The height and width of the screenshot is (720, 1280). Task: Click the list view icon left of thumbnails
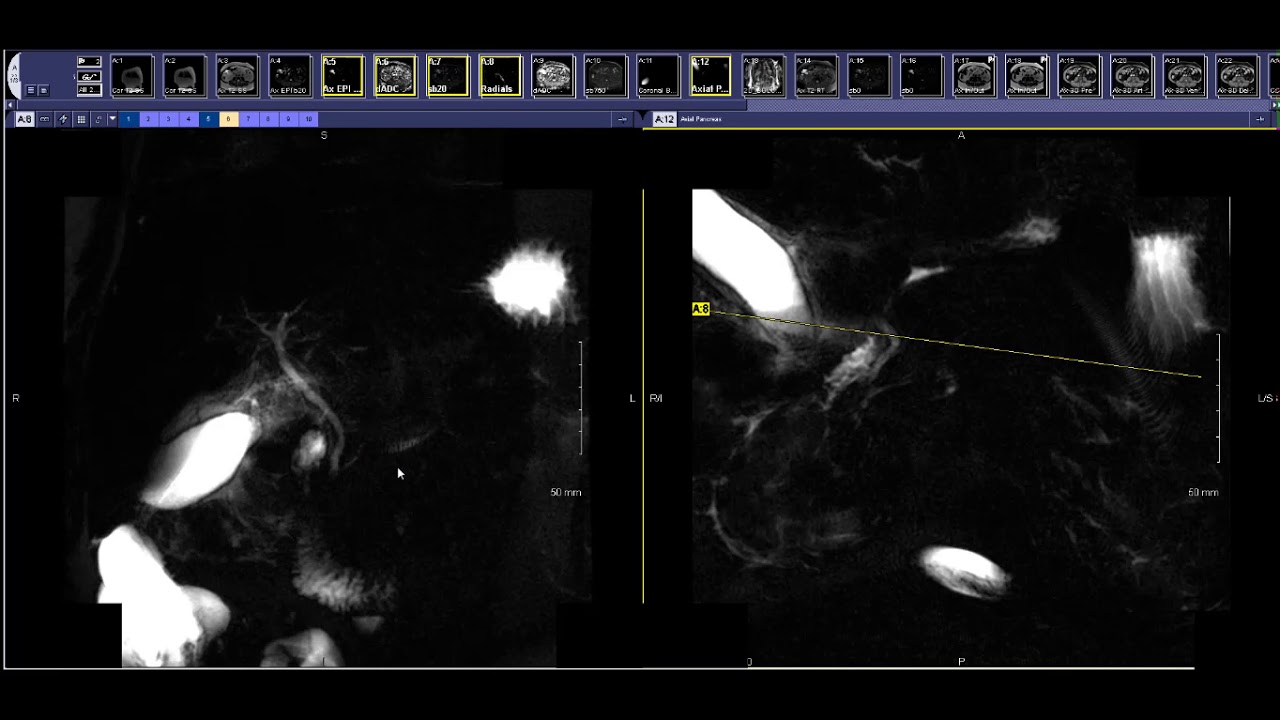click(31, 90)
